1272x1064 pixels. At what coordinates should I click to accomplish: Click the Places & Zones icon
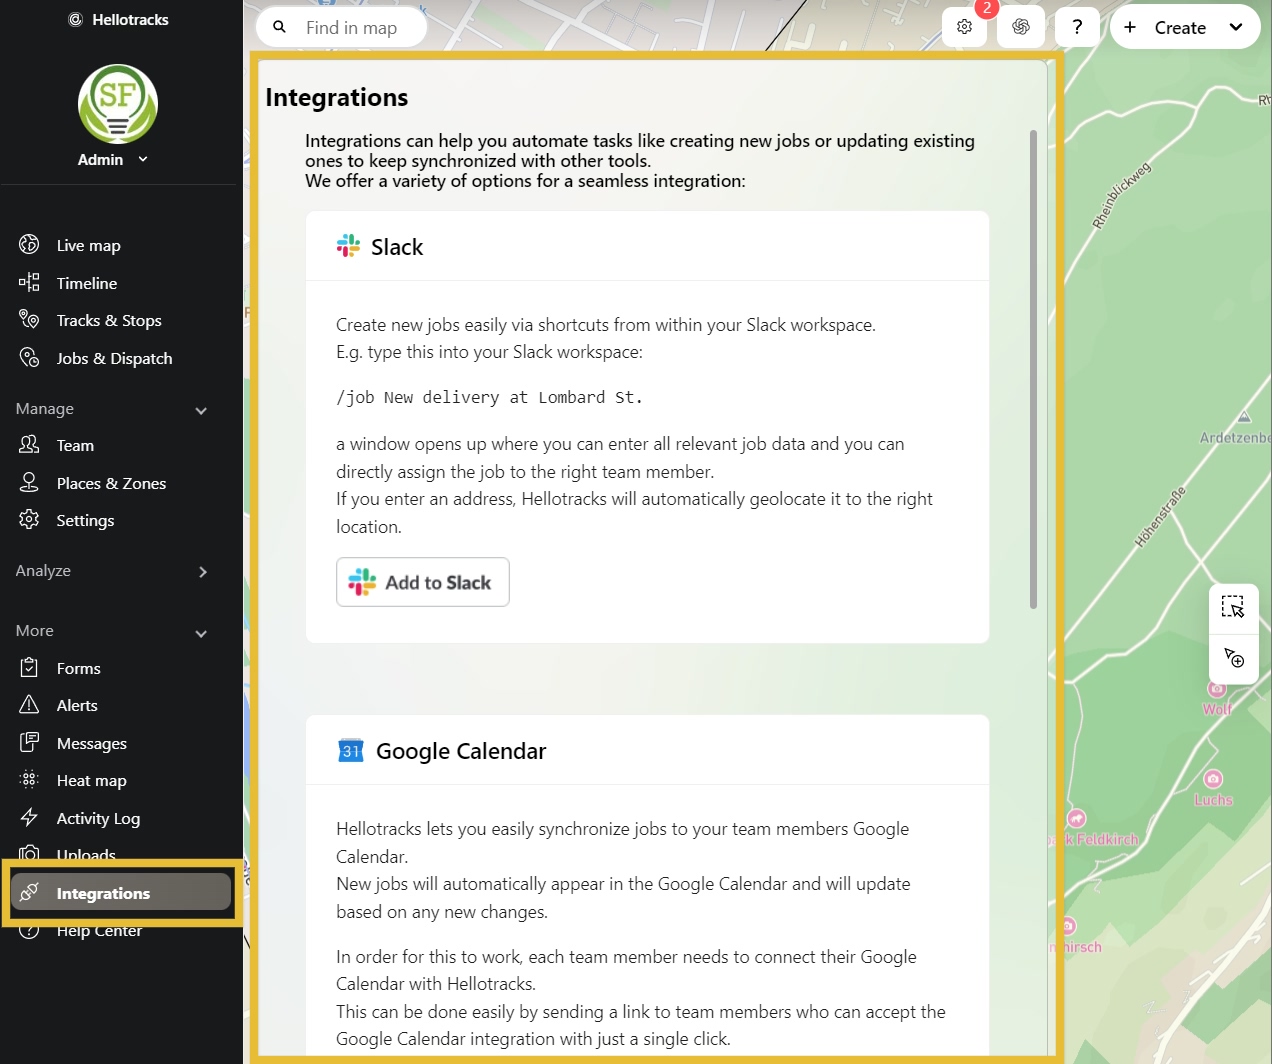pos(29,482)
